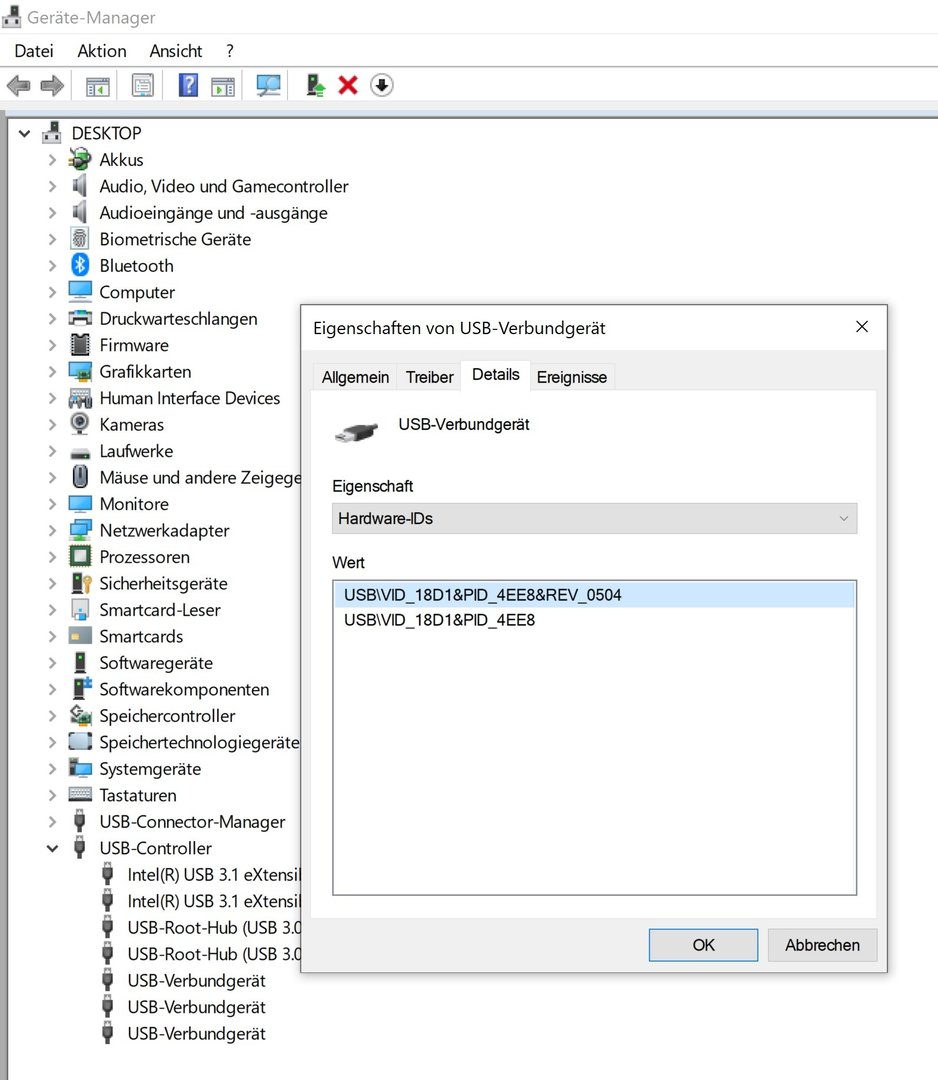Open the Aktion menu
Screen dimensions: 938x1080
pos(102,51)
